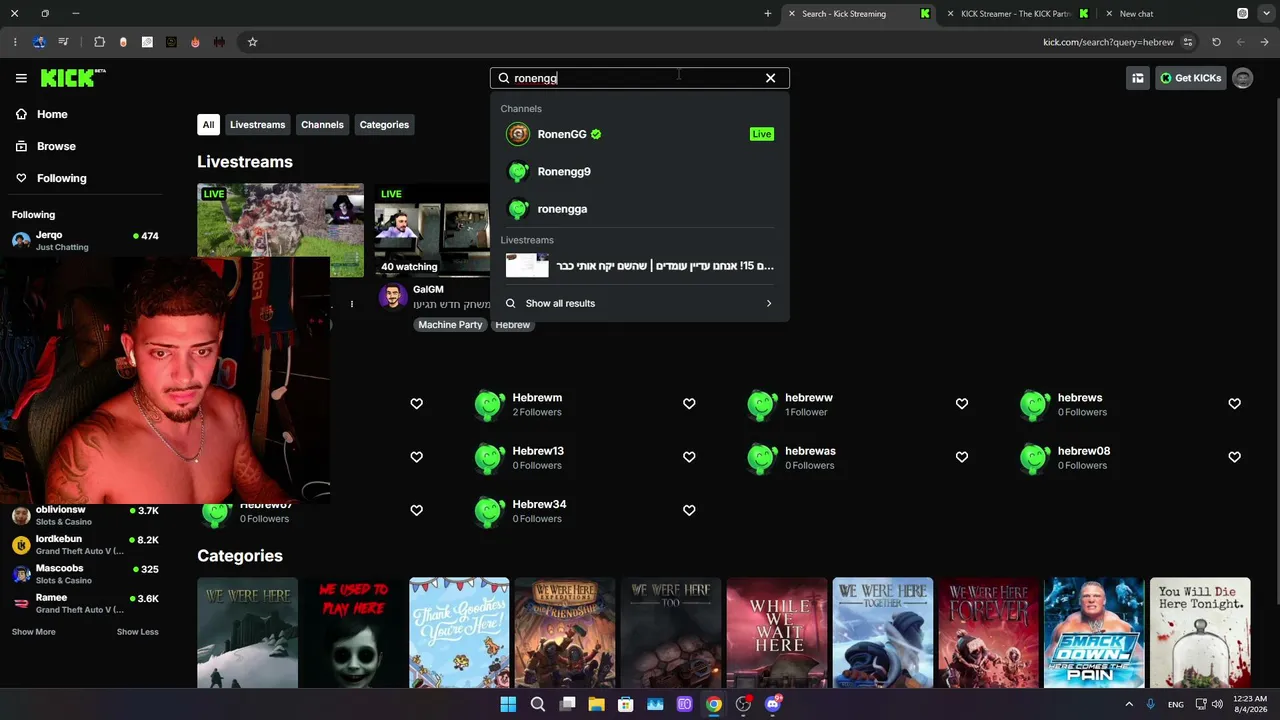
Task: Open the hebrewas channel avatar
Action: coord(762,457)
